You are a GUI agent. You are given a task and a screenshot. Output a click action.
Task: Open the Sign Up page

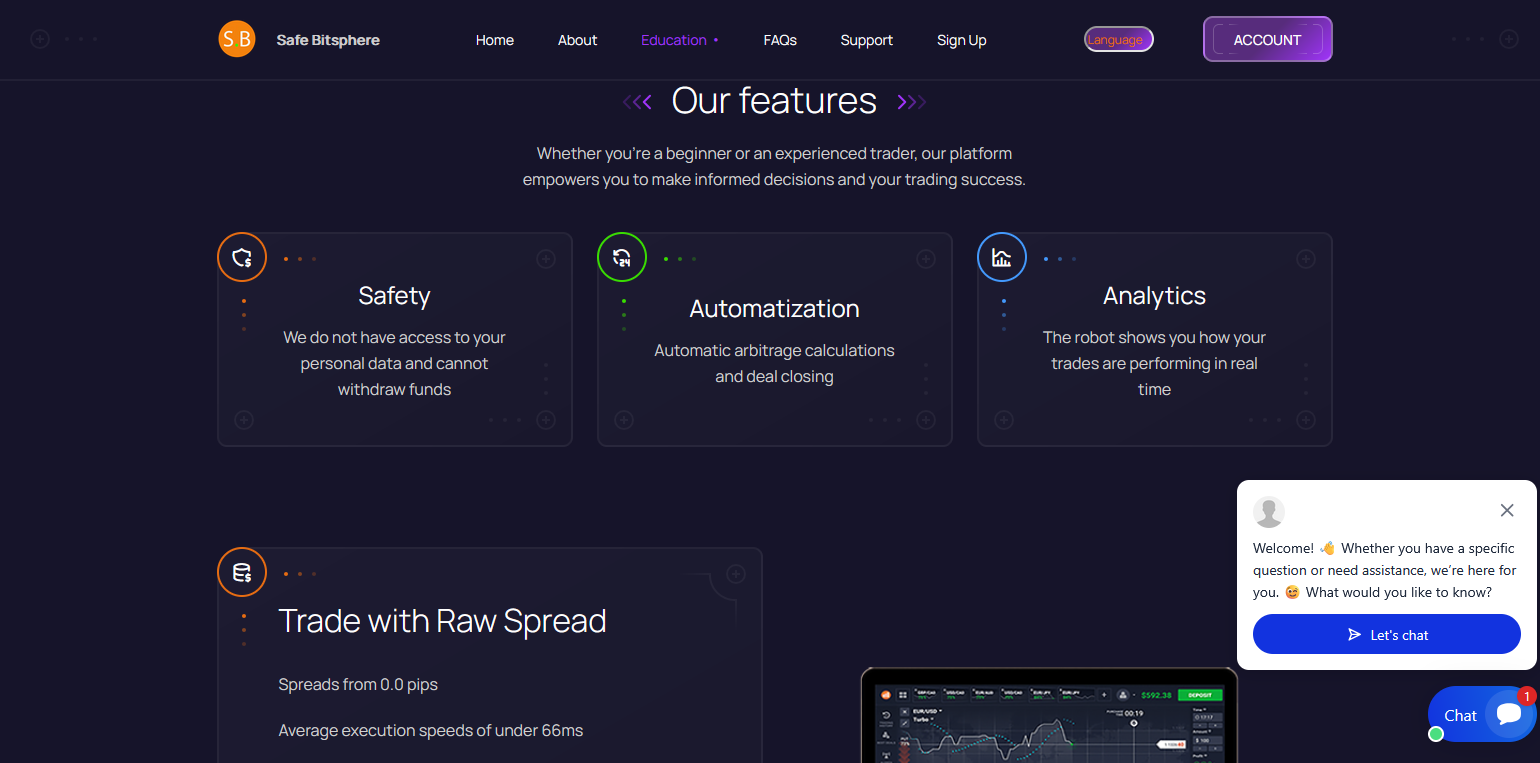(962, 40)
